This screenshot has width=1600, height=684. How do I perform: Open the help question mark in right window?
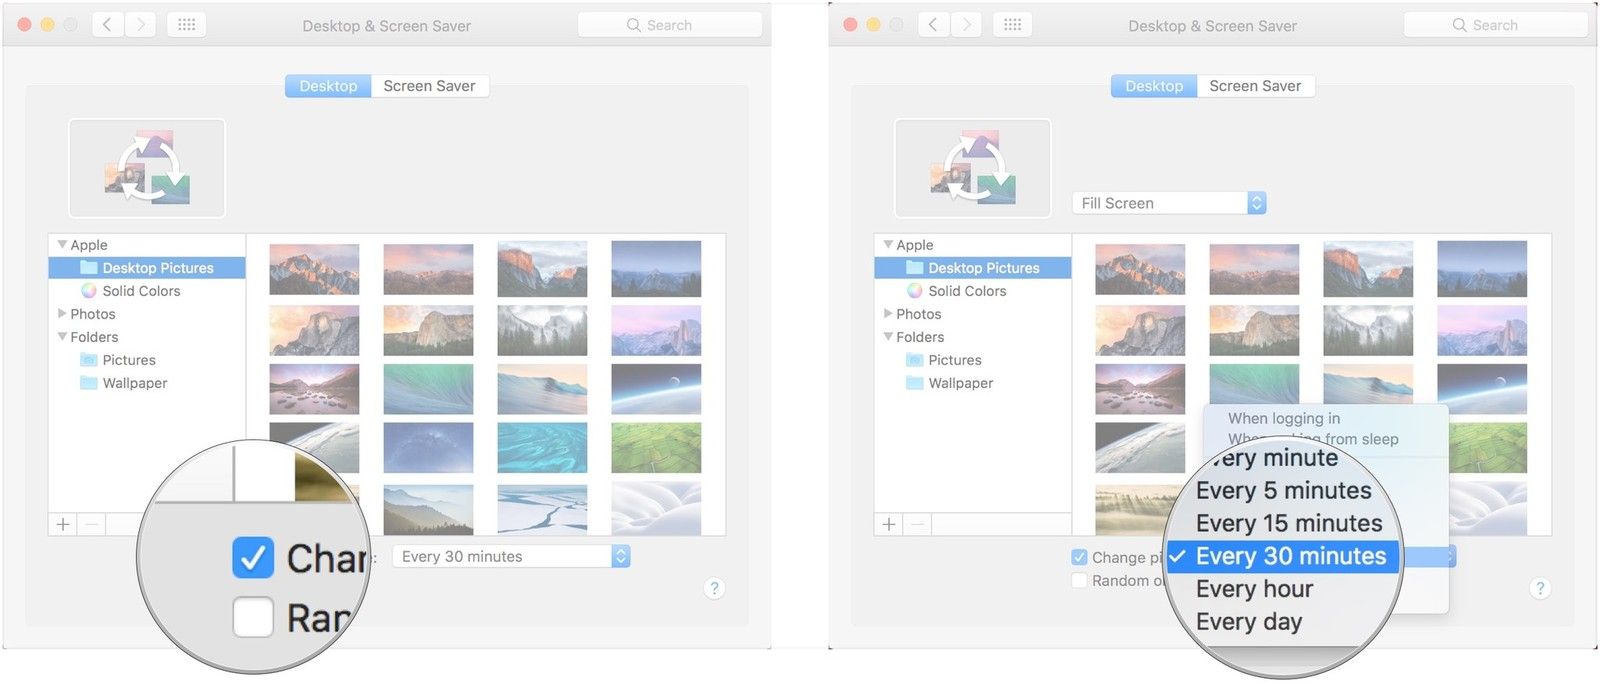[x=1540, y=588]
